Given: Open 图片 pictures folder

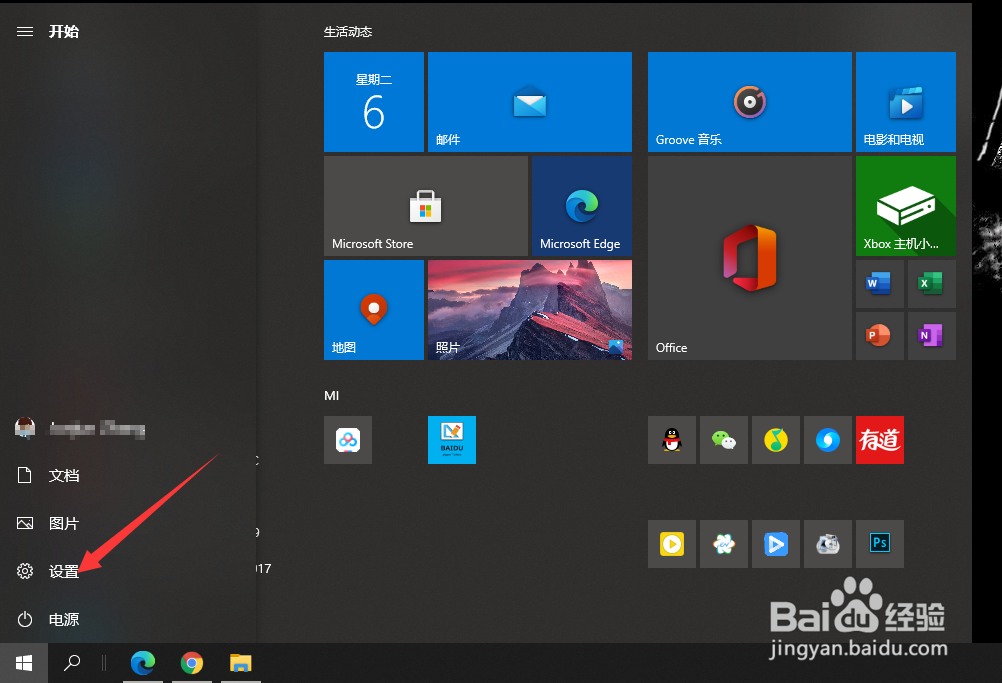Looking at the screenshot, I should pos(128,523).
